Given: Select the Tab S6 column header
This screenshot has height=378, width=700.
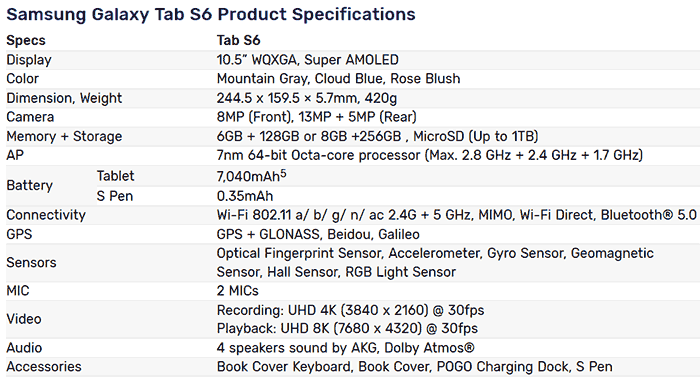Looking at the screenshot, I should [x=238, y=41].
